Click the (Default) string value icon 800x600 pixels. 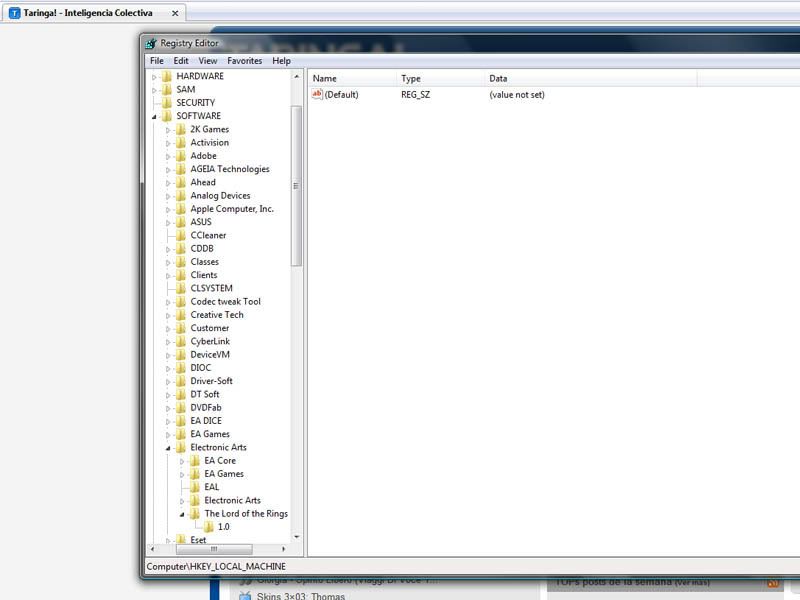[317, 94]
